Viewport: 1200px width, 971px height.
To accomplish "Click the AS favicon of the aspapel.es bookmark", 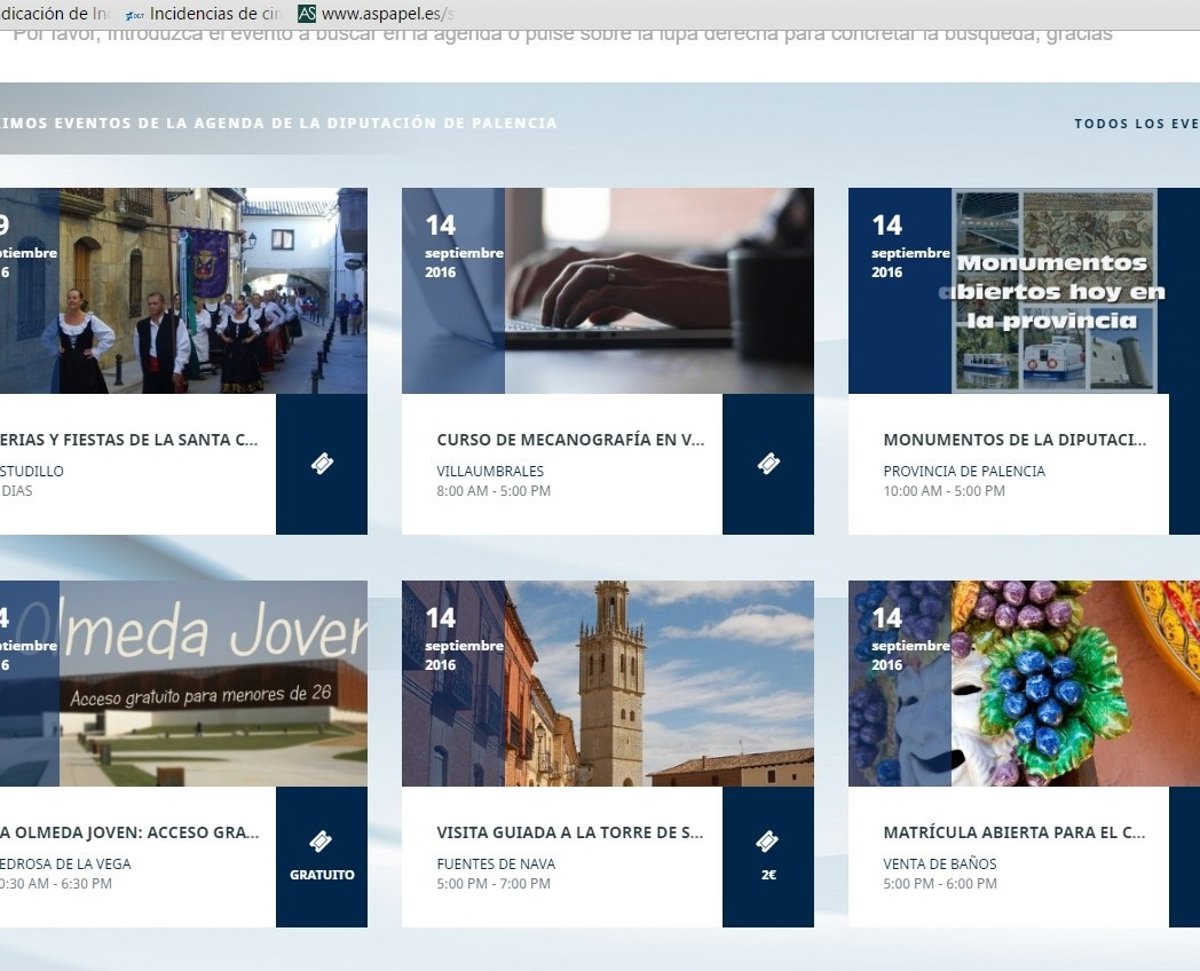I will pyautogui.click(x=307, y=14).
